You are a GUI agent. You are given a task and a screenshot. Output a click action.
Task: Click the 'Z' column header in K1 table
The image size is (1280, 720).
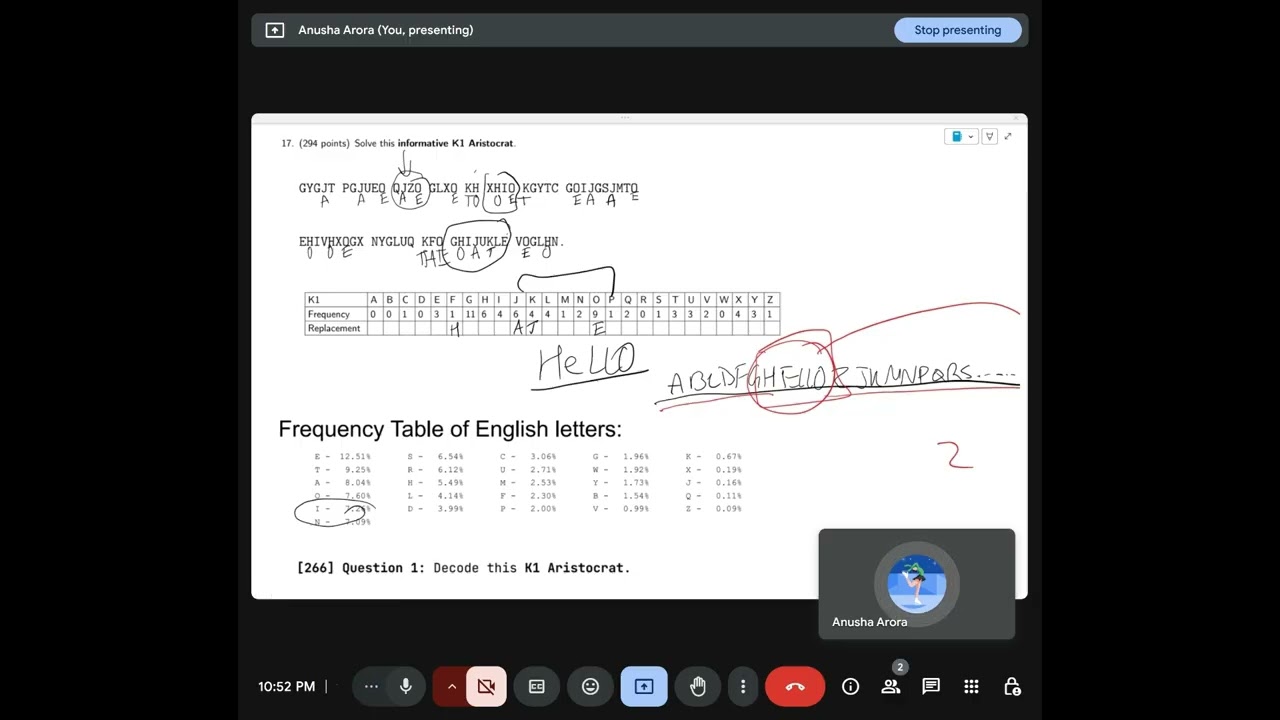pyautogui.click(x=770, y=300)
